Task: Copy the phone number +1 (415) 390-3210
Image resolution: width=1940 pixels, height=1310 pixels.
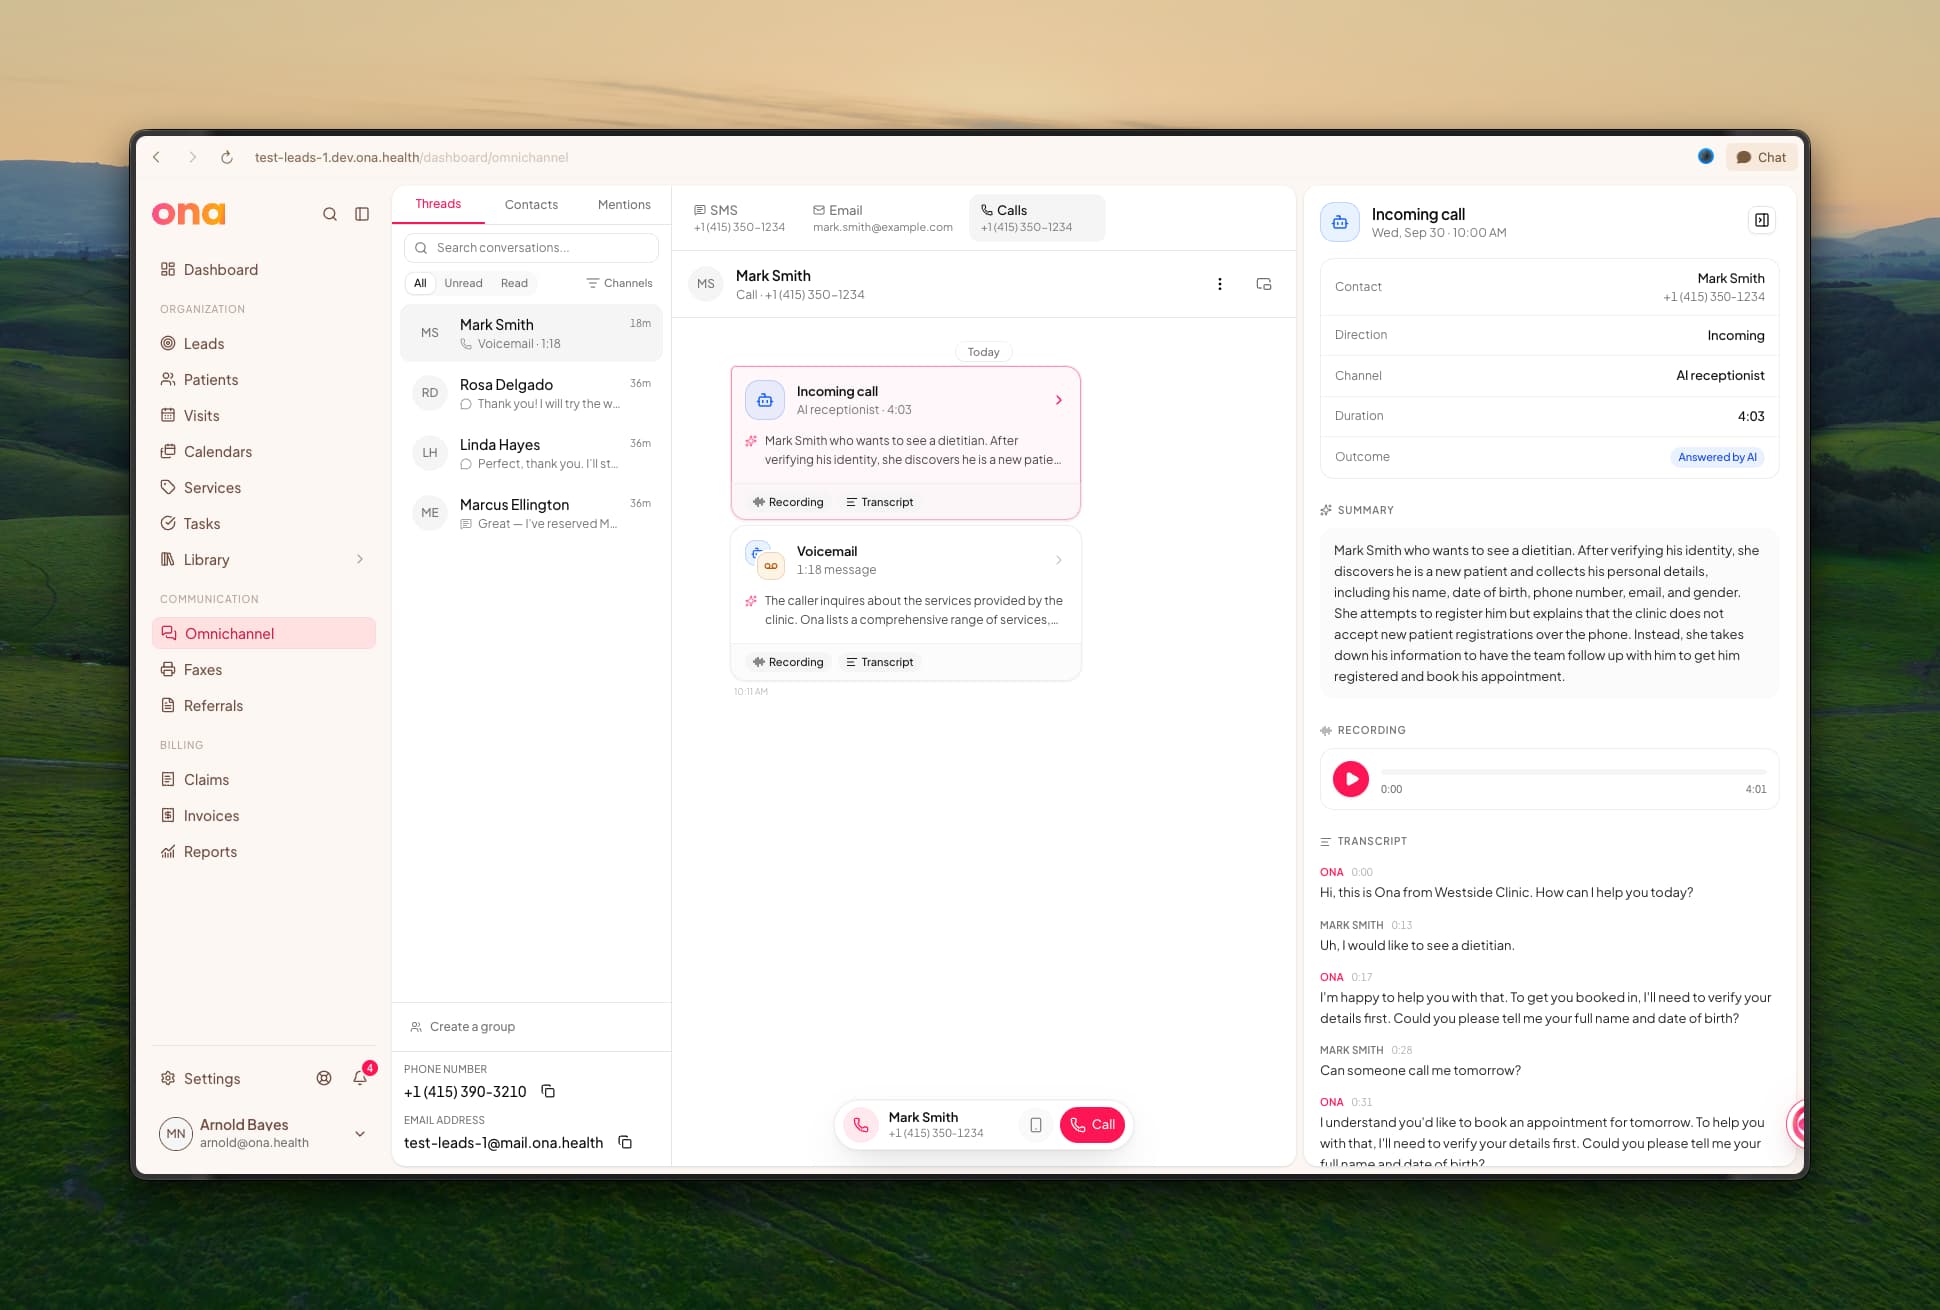Action: click(548, 1091)
